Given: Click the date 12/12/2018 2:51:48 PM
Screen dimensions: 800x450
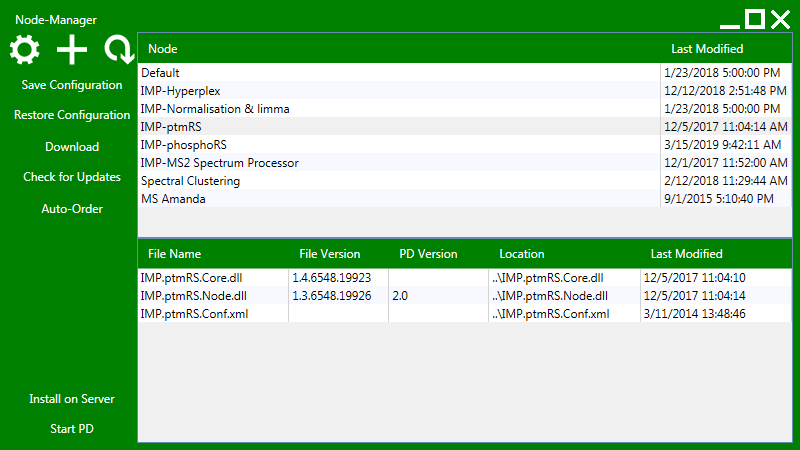Looking at the screenshot, I should coord(725,91).
